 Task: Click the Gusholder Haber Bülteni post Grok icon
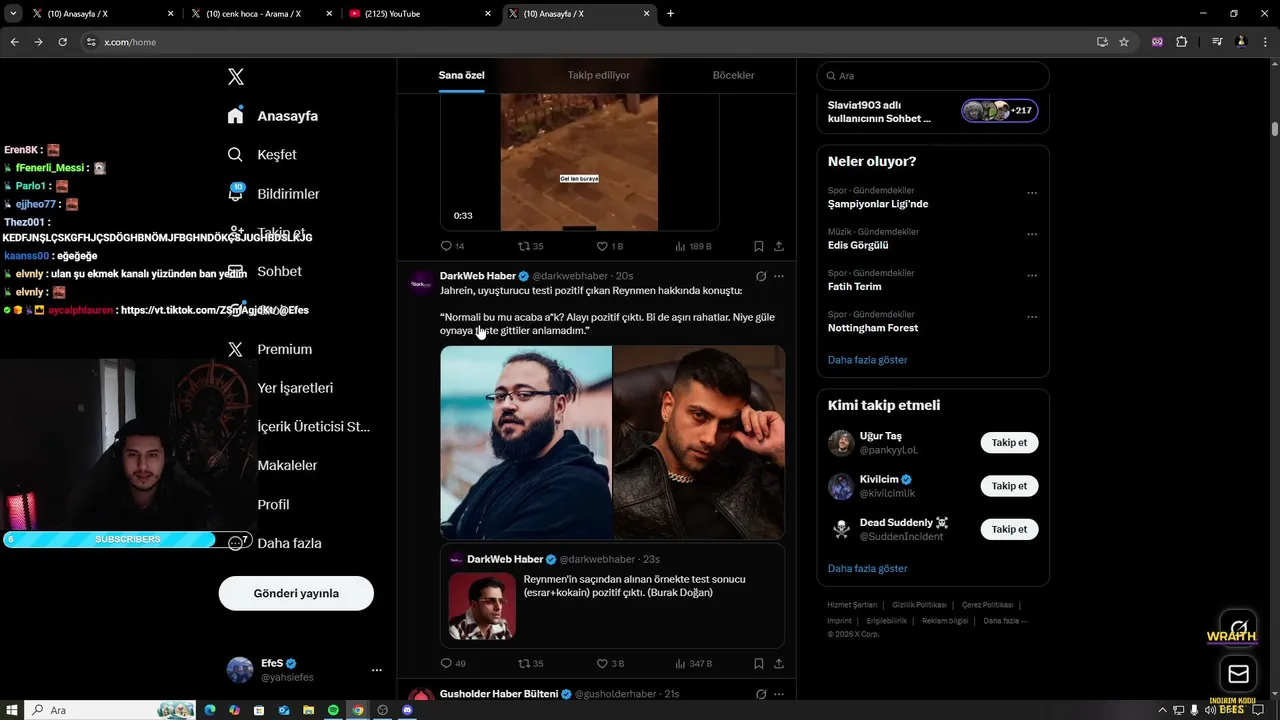point(761,694)
